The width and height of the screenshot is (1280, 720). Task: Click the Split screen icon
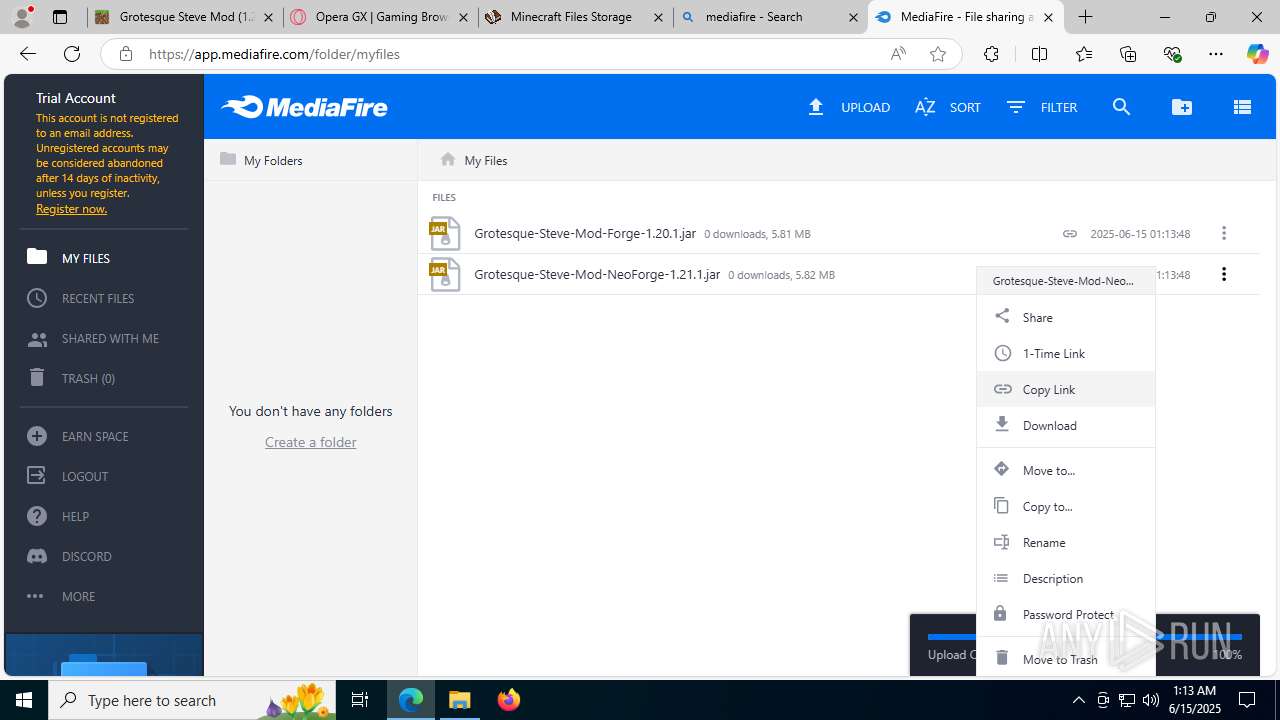pos(1039,54)
